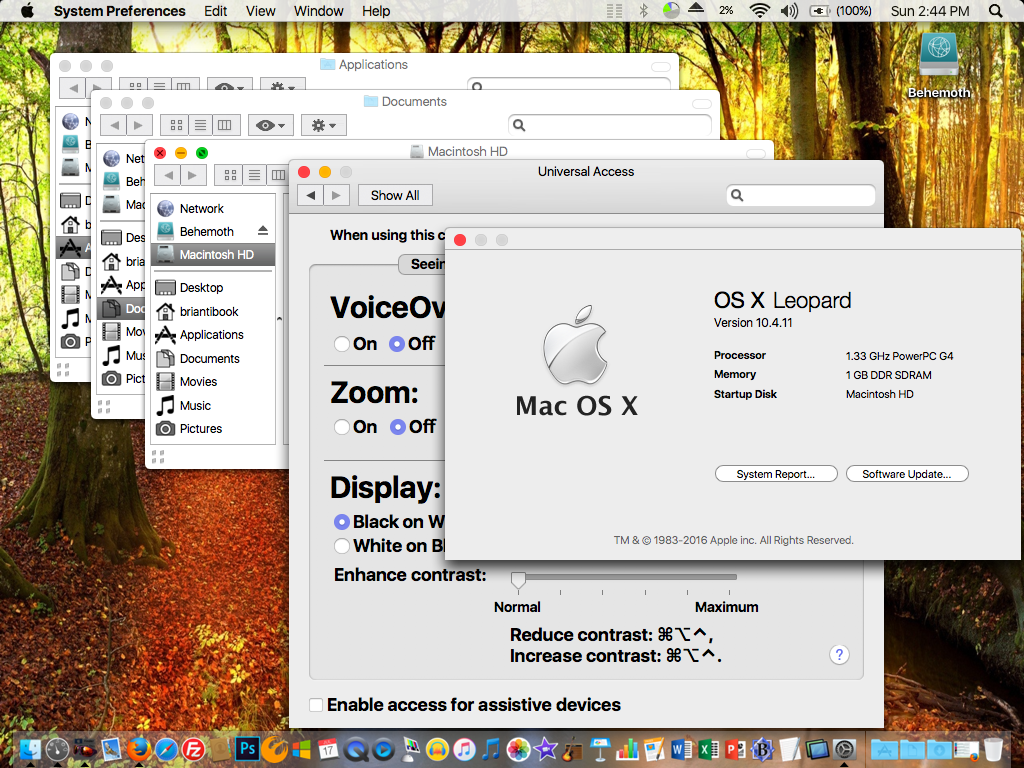Open briantibook home folder in sidebar

point(213,312)
